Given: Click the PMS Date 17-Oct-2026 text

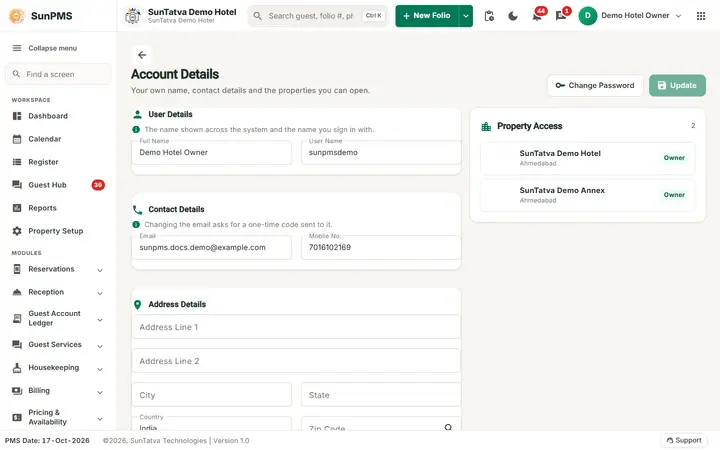Looking at the screenshot, I should point(47,440).
